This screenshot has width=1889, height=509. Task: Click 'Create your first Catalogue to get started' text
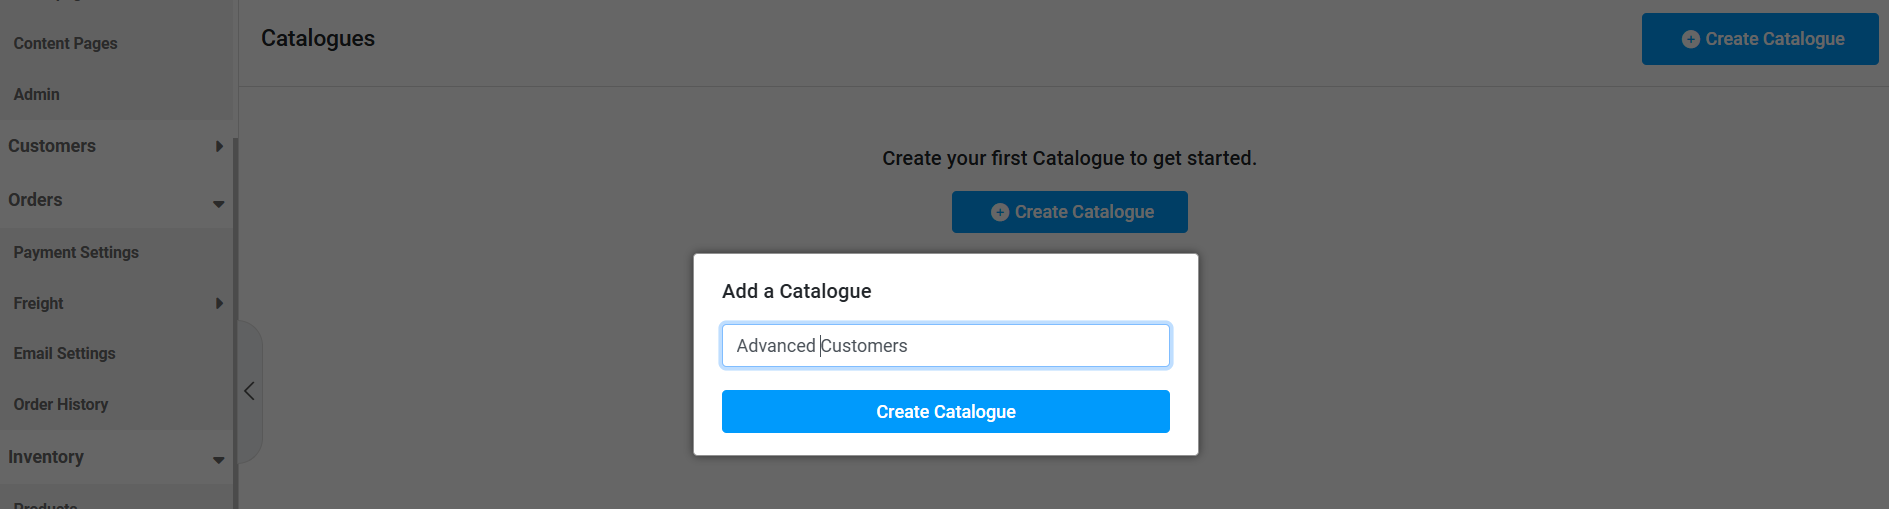[1069, 158]
